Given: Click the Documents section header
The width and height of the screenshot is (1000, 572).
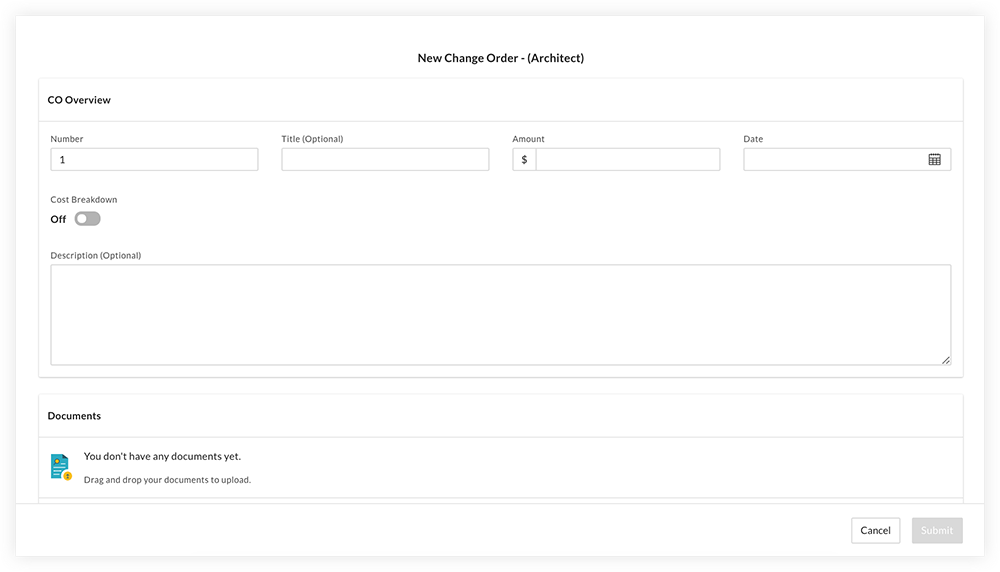Looking at the screenshot, I should click(74, 416).
